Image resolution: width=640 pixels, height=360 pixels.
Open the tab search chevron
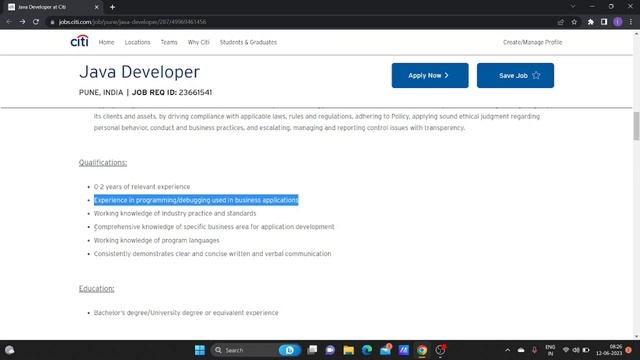[x=573, y=7]
